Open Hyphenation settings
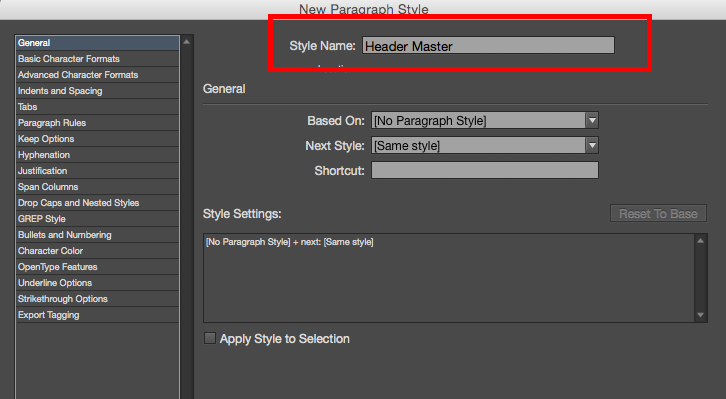This screenshot has height=399, width=726. tap(97, 155)
